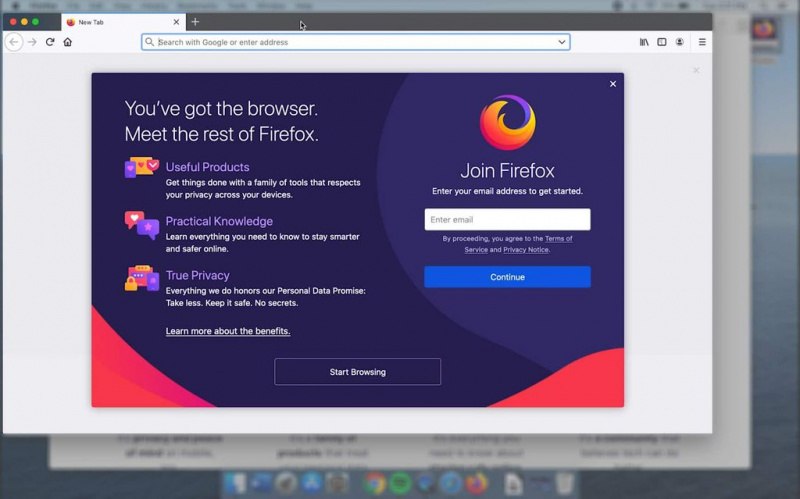Click the blue Continue button
The image size is (800, 499).
coord(507,277)
